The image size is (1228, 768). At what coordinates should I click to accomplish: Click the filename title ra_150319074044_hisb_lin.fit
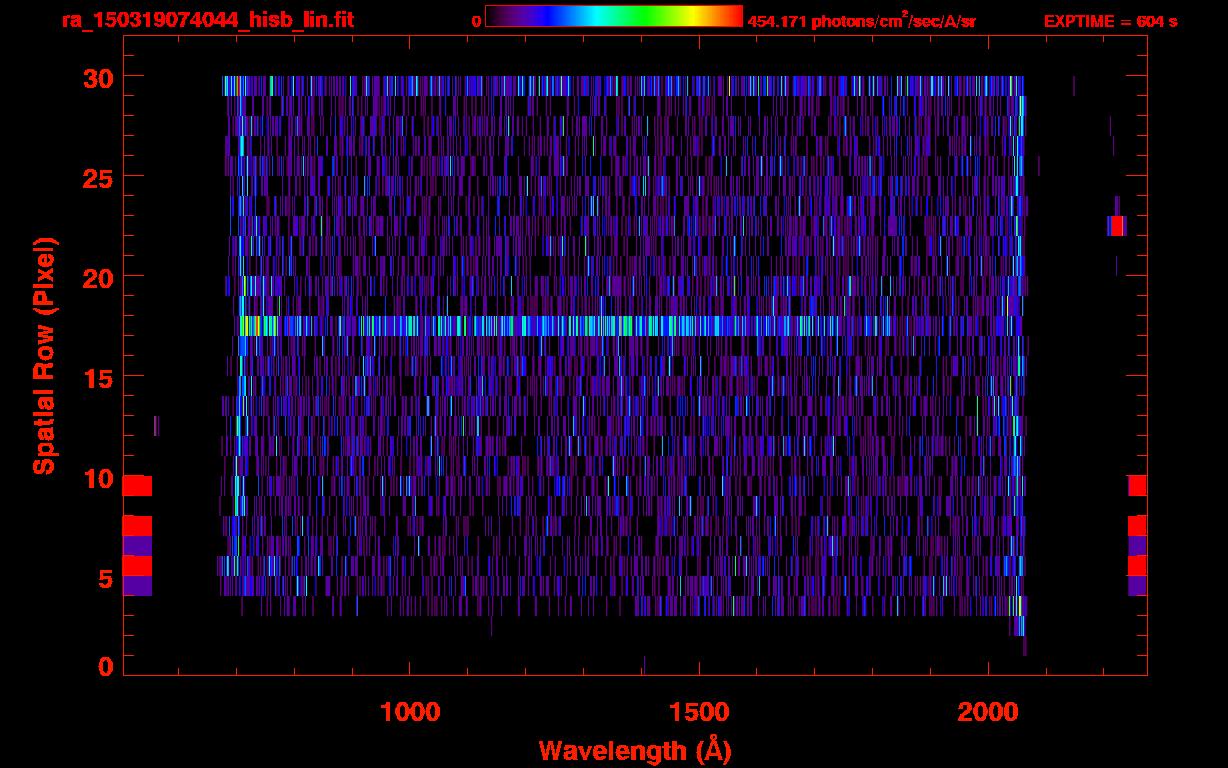(207, 20)
